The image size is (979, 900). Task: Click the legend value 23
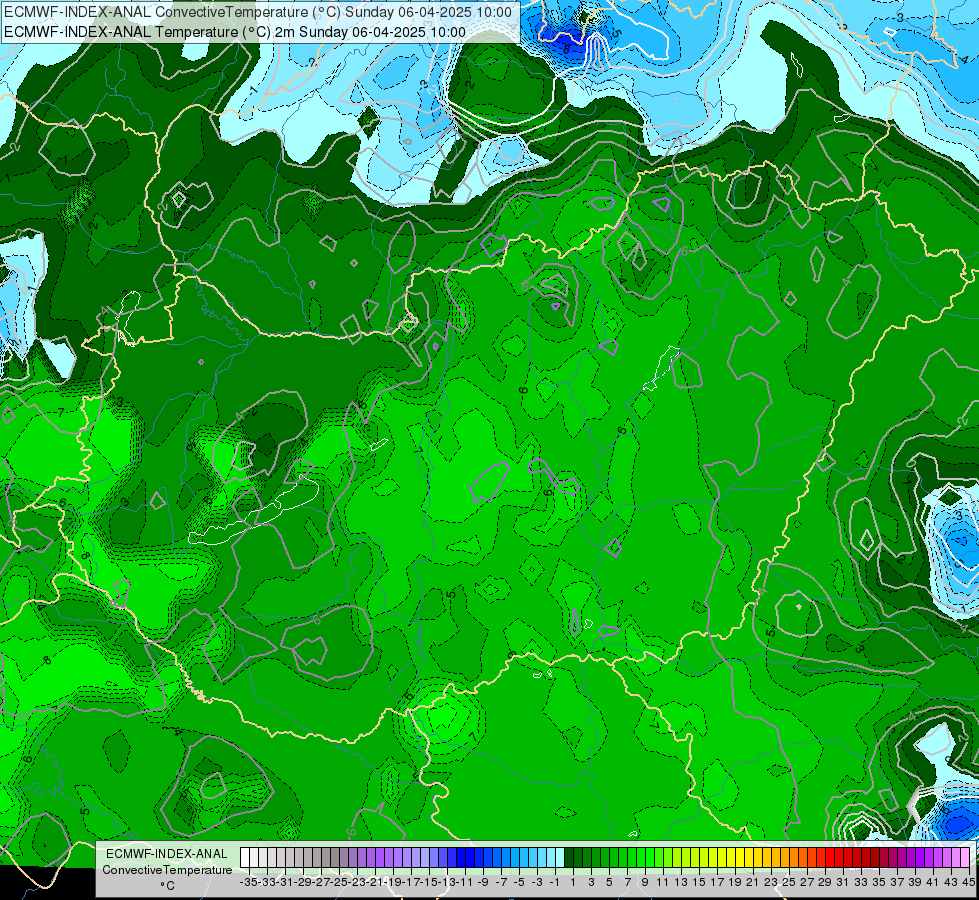pos(770,882)
